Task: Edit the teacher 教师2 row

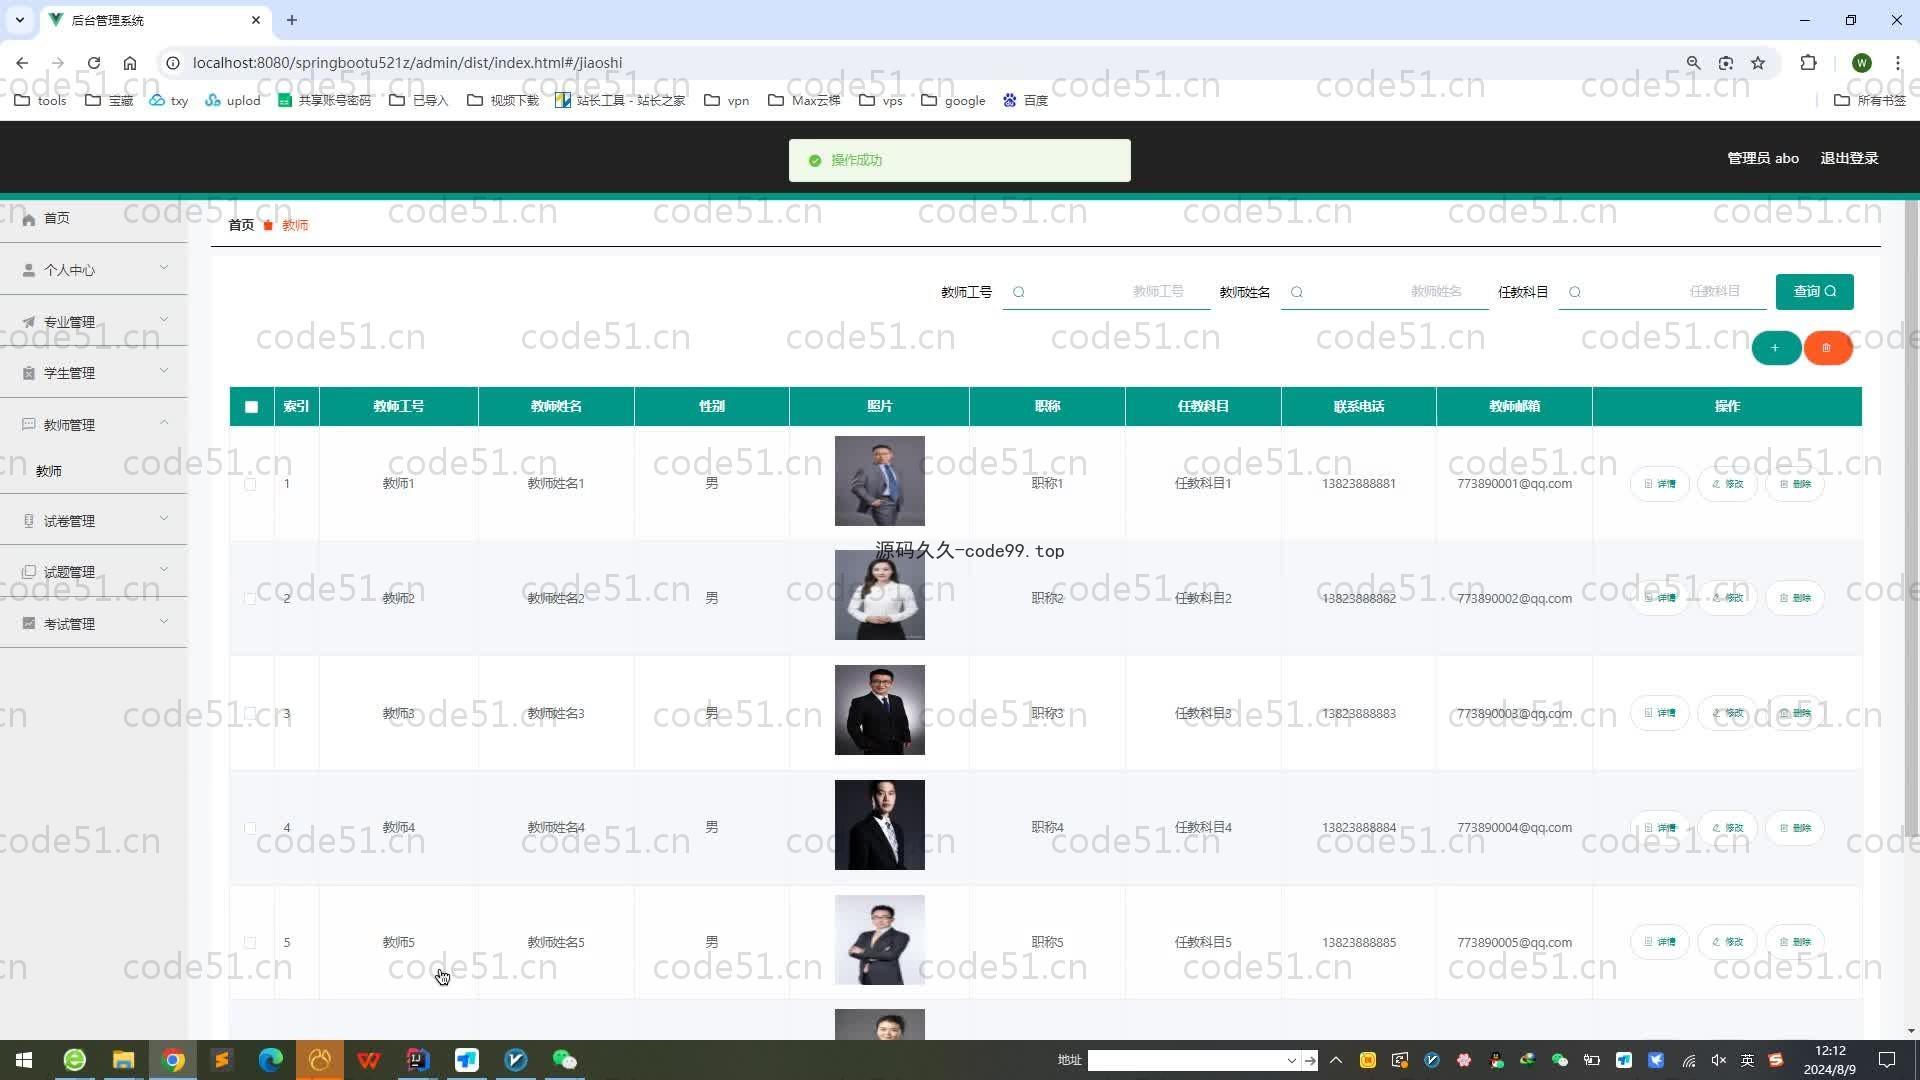Action: pos(1727,598)
